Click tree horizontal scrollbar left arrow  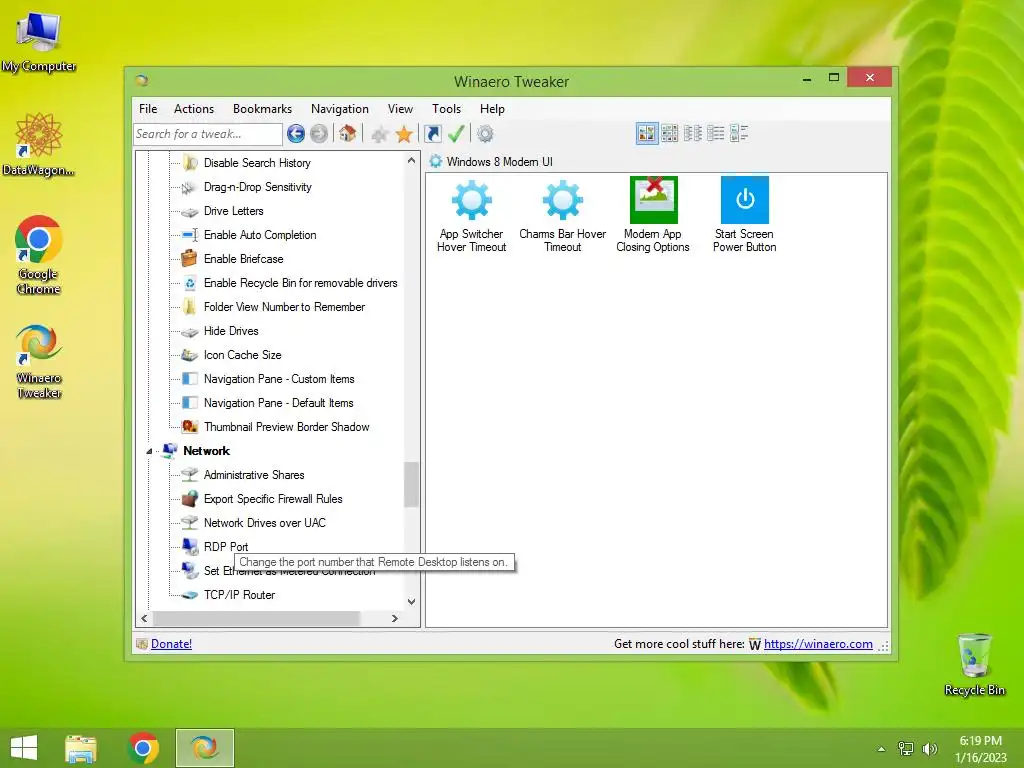(x=144, y=618)
